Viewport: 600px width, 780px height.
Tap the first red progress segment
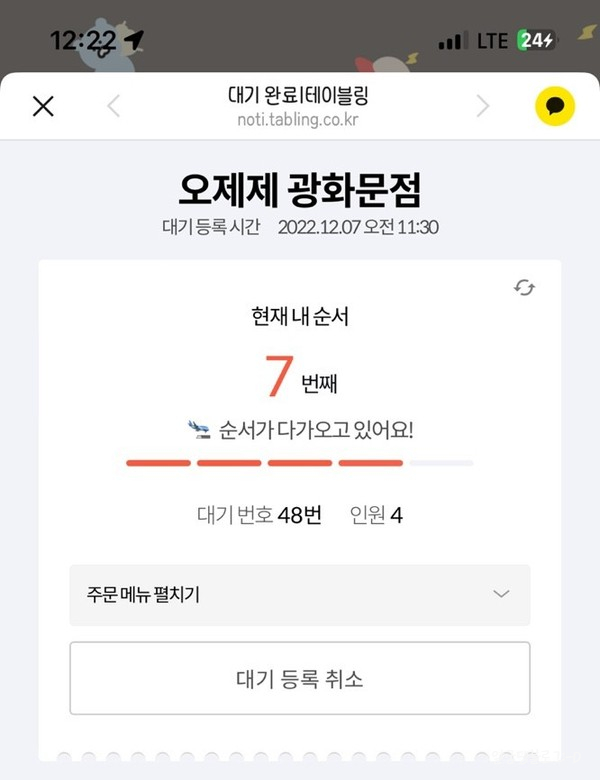pyautogui.click(x=158, y=463)
